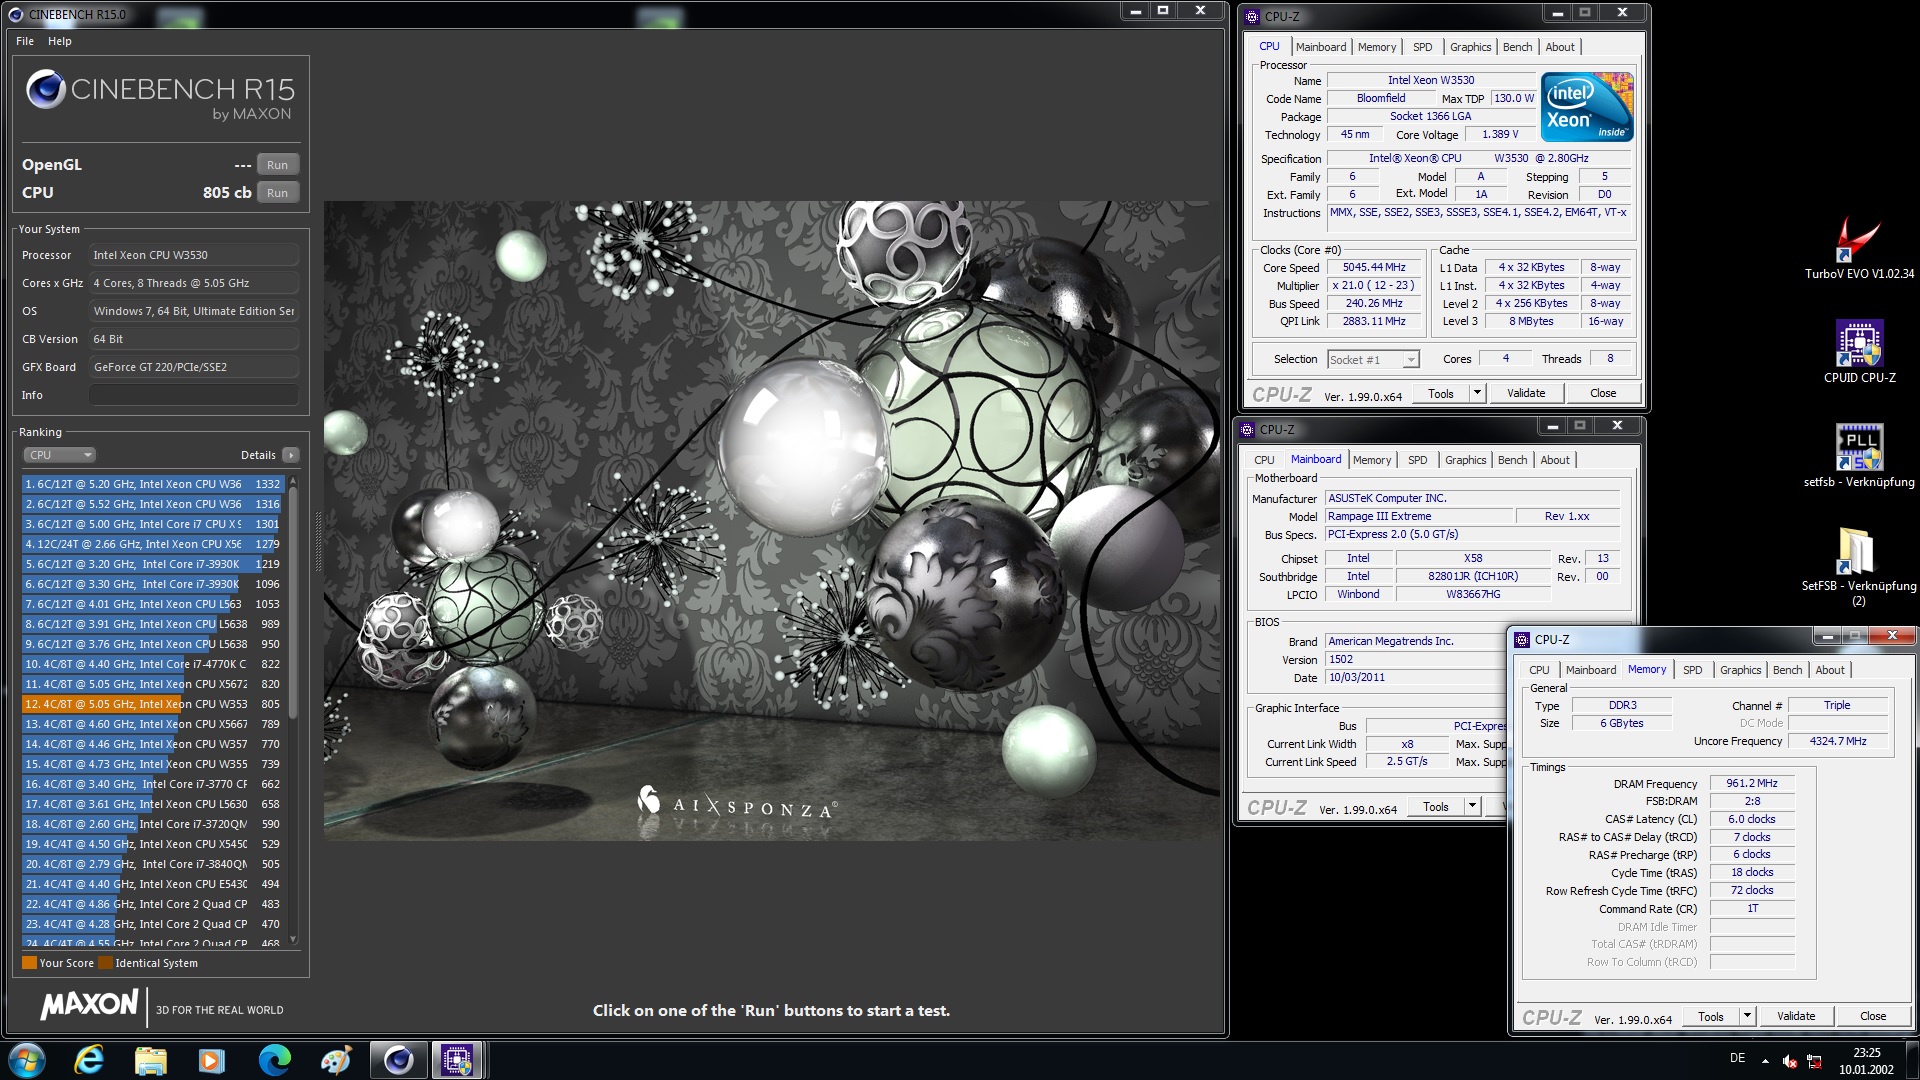Click the Core Speed 5045.44 MHz value
Screen dimensions: 1920x1080
(1374, 267)
